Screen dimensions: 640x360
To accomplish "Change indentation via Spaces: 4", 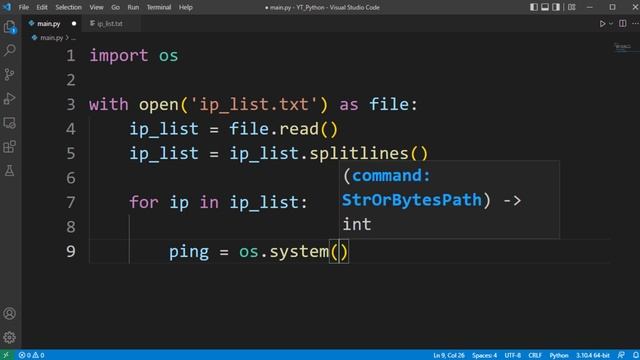I will tap(484, 355).
